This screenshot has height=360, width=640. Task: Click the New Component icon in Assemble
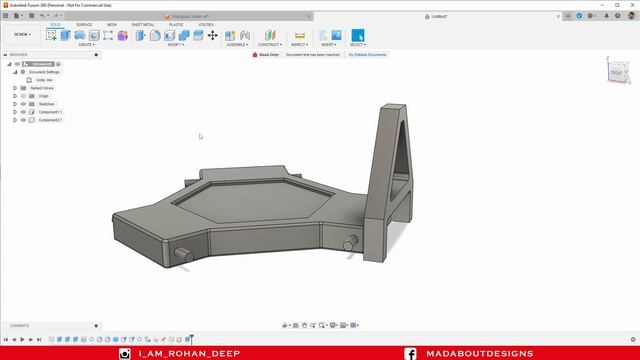click(230, 36)
